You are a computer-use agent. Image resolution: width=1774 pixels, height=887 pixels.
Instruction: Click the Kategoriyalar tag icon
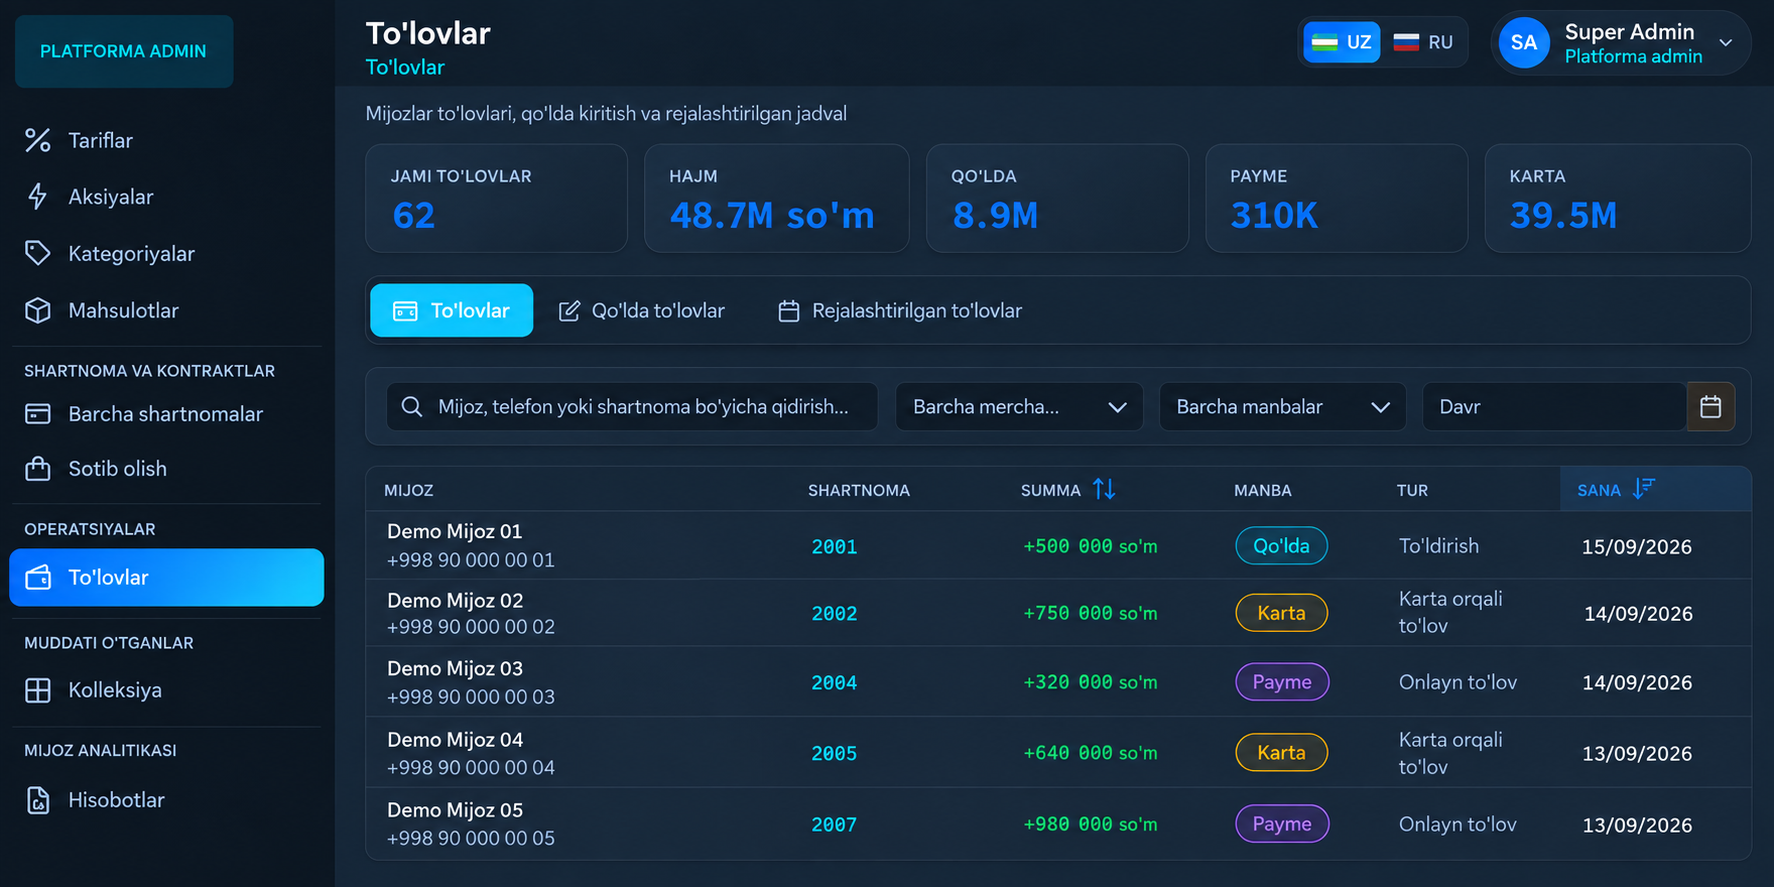[38, 254]
